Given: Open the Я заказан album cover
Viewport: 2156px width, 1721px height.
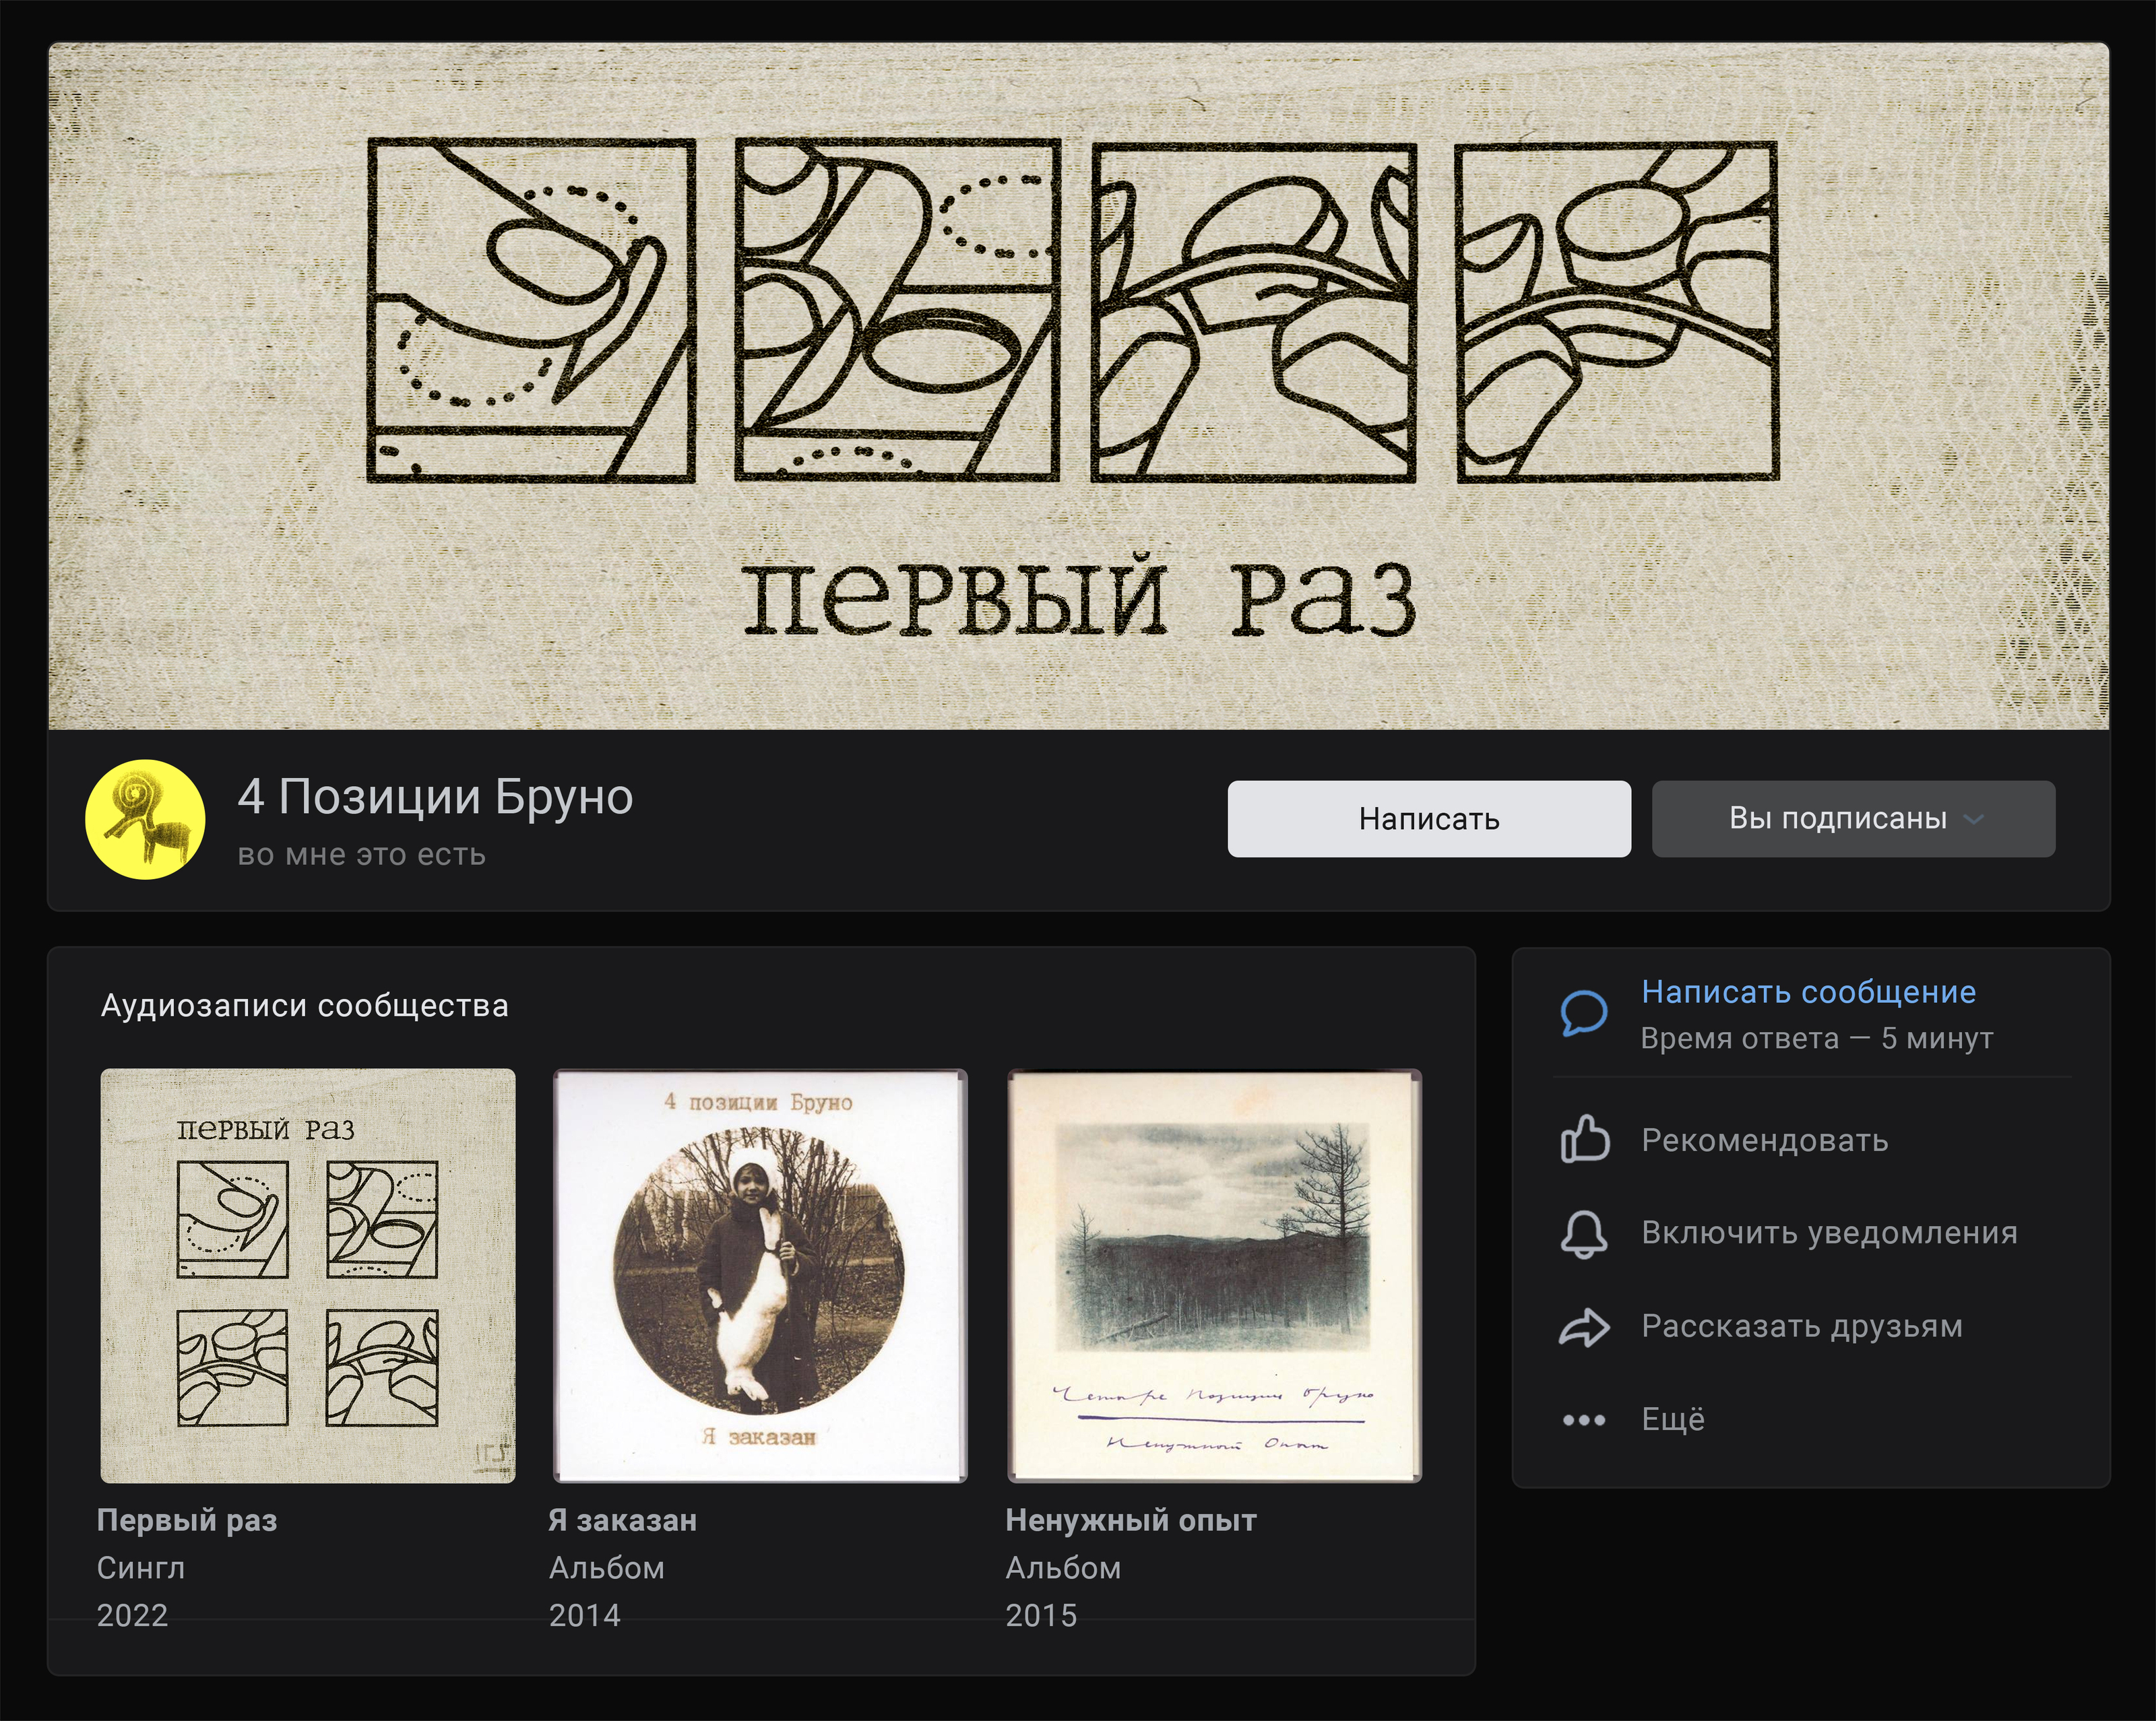Looking at the screenshot, I should (x=760, y=1275).
